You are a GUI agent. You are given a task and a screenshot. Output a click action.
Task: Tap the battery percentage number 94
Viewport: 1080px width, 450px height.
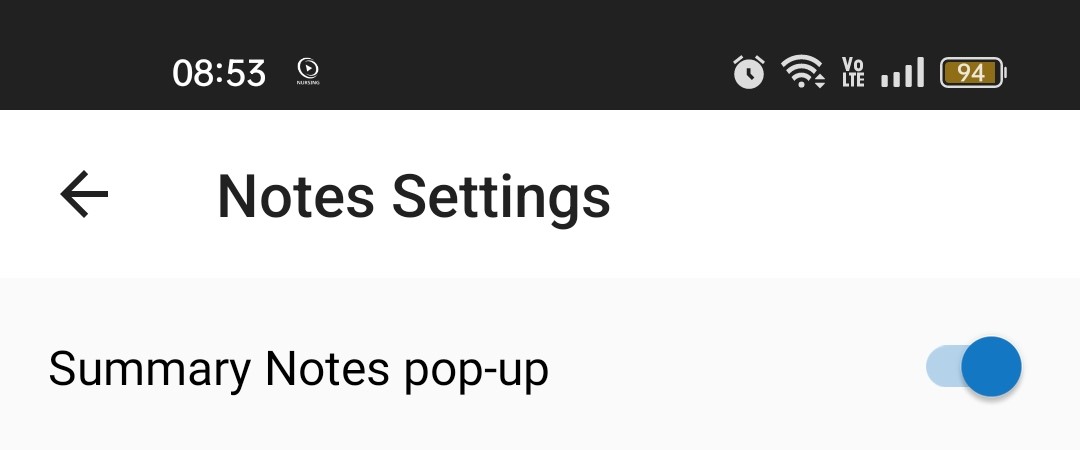click(970, 72)
